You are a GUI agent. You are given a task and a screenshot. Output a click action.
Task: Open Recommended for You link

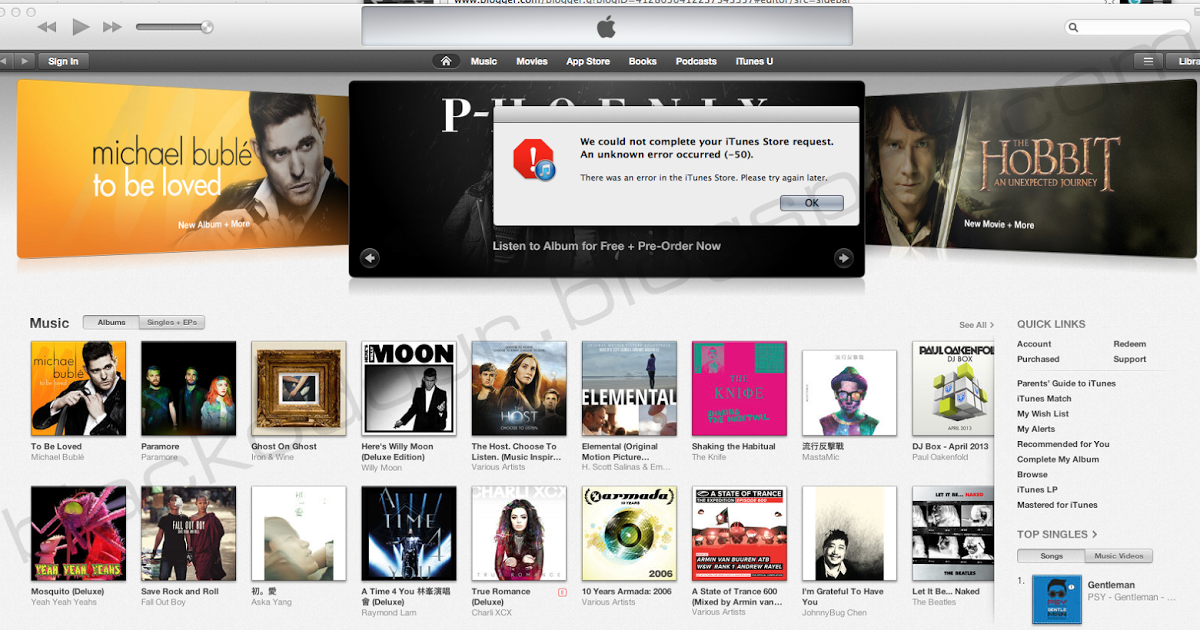click(1063, 444)
